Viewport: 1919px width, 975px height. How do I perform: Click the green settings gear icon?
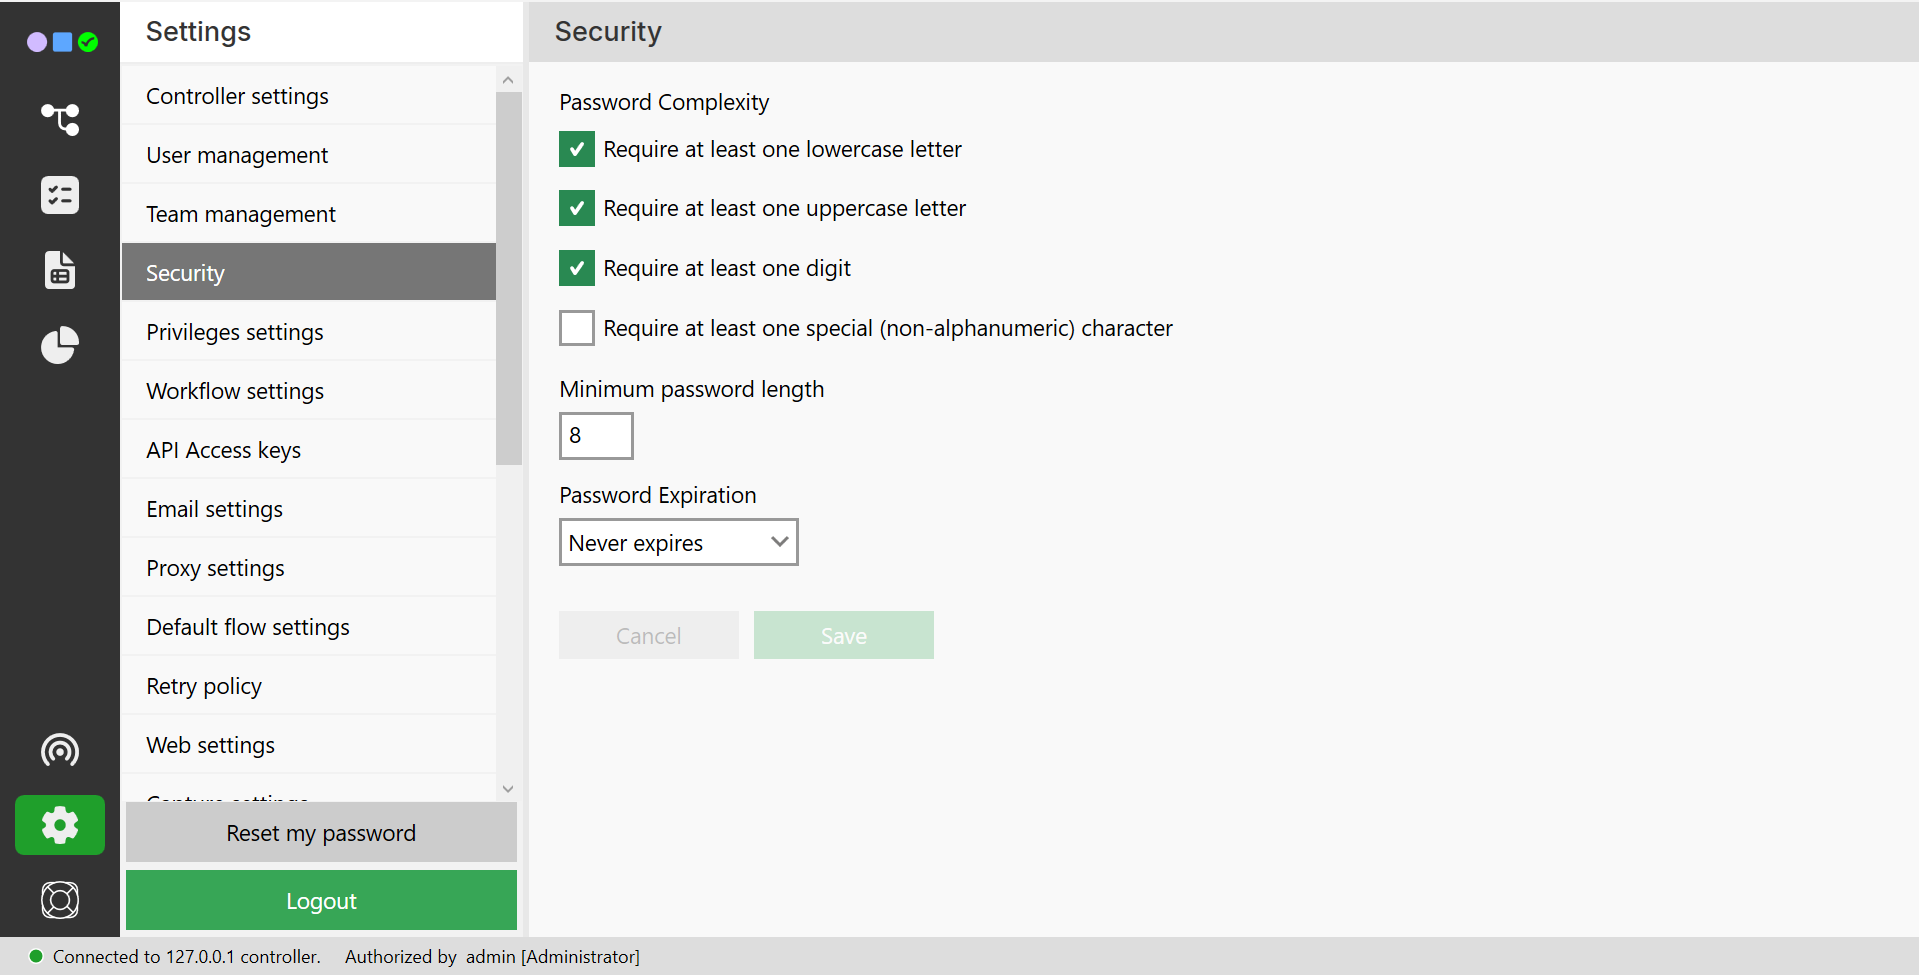click(x=60, y=825)
